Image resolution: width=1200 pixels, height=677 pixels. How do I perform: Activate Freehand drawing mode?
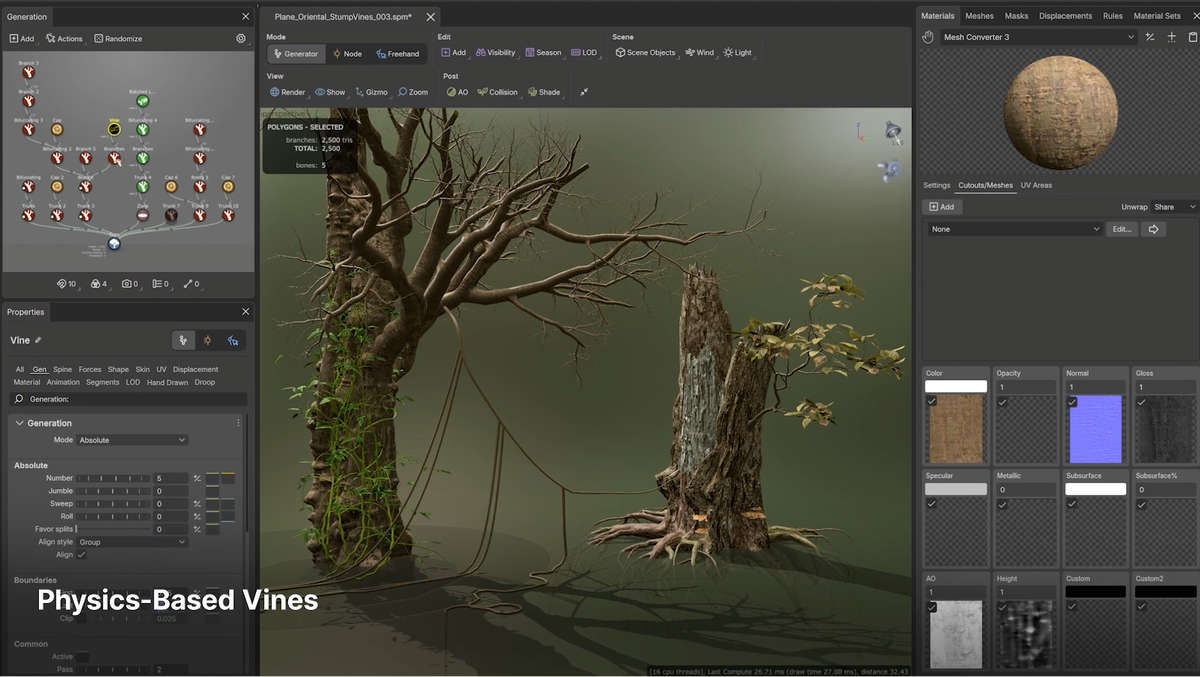pyautogui.click(x=398, y=53)
